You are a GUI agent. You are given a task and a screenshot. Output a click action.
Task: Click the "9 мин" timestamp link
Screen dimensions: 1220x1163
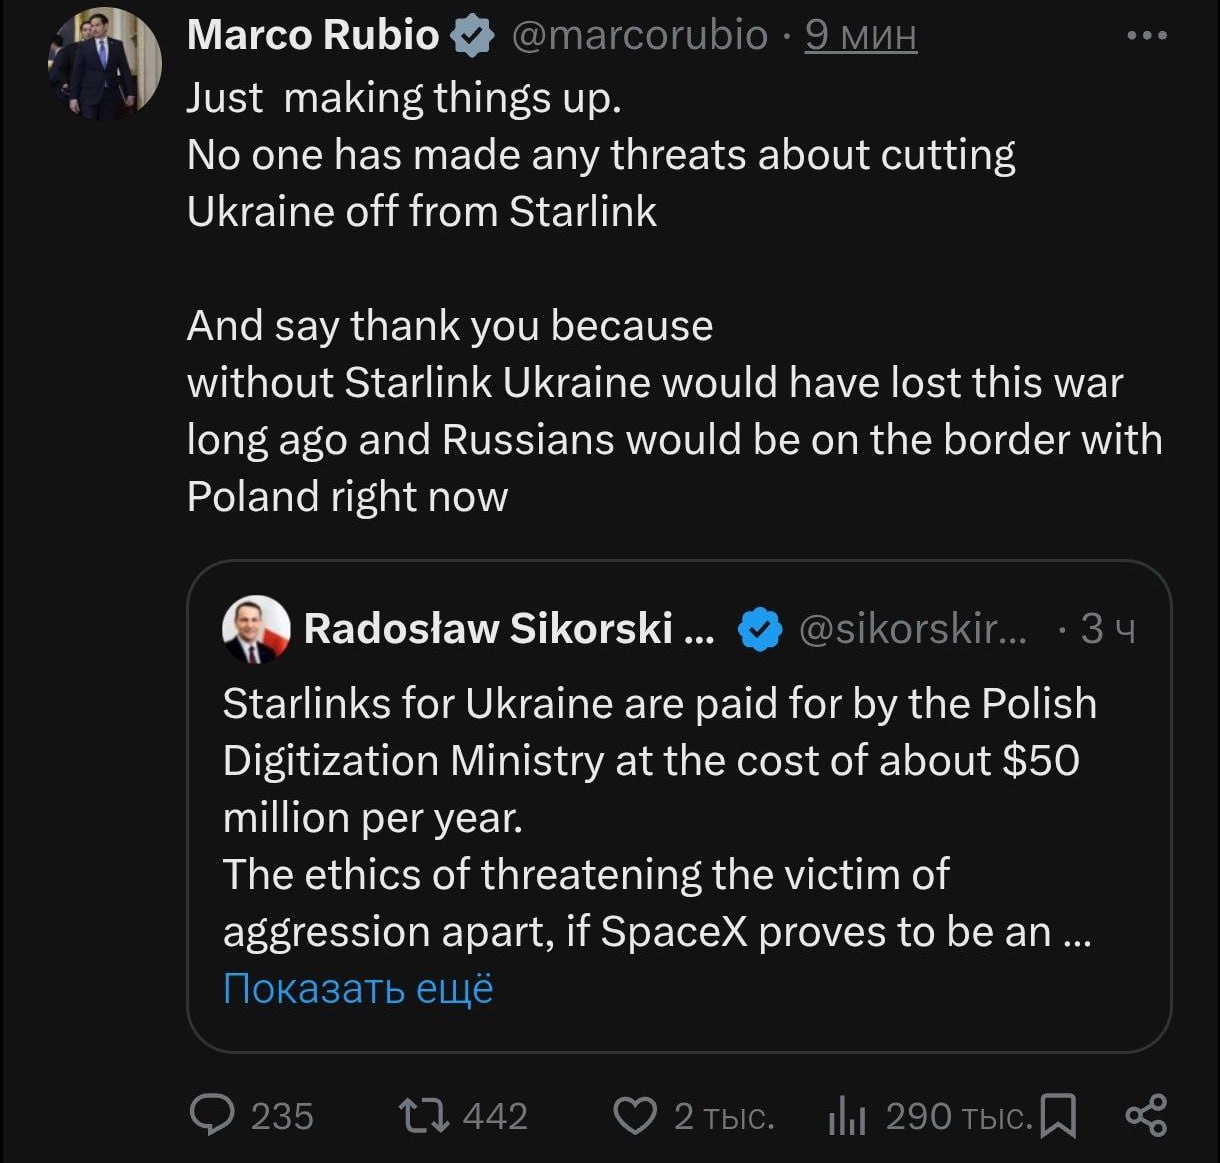[861, 36]
